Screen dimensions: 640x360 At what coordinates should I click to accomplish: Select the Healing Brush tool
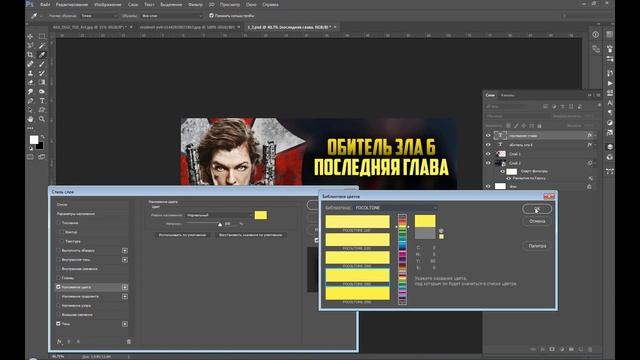tap(30, 64)
